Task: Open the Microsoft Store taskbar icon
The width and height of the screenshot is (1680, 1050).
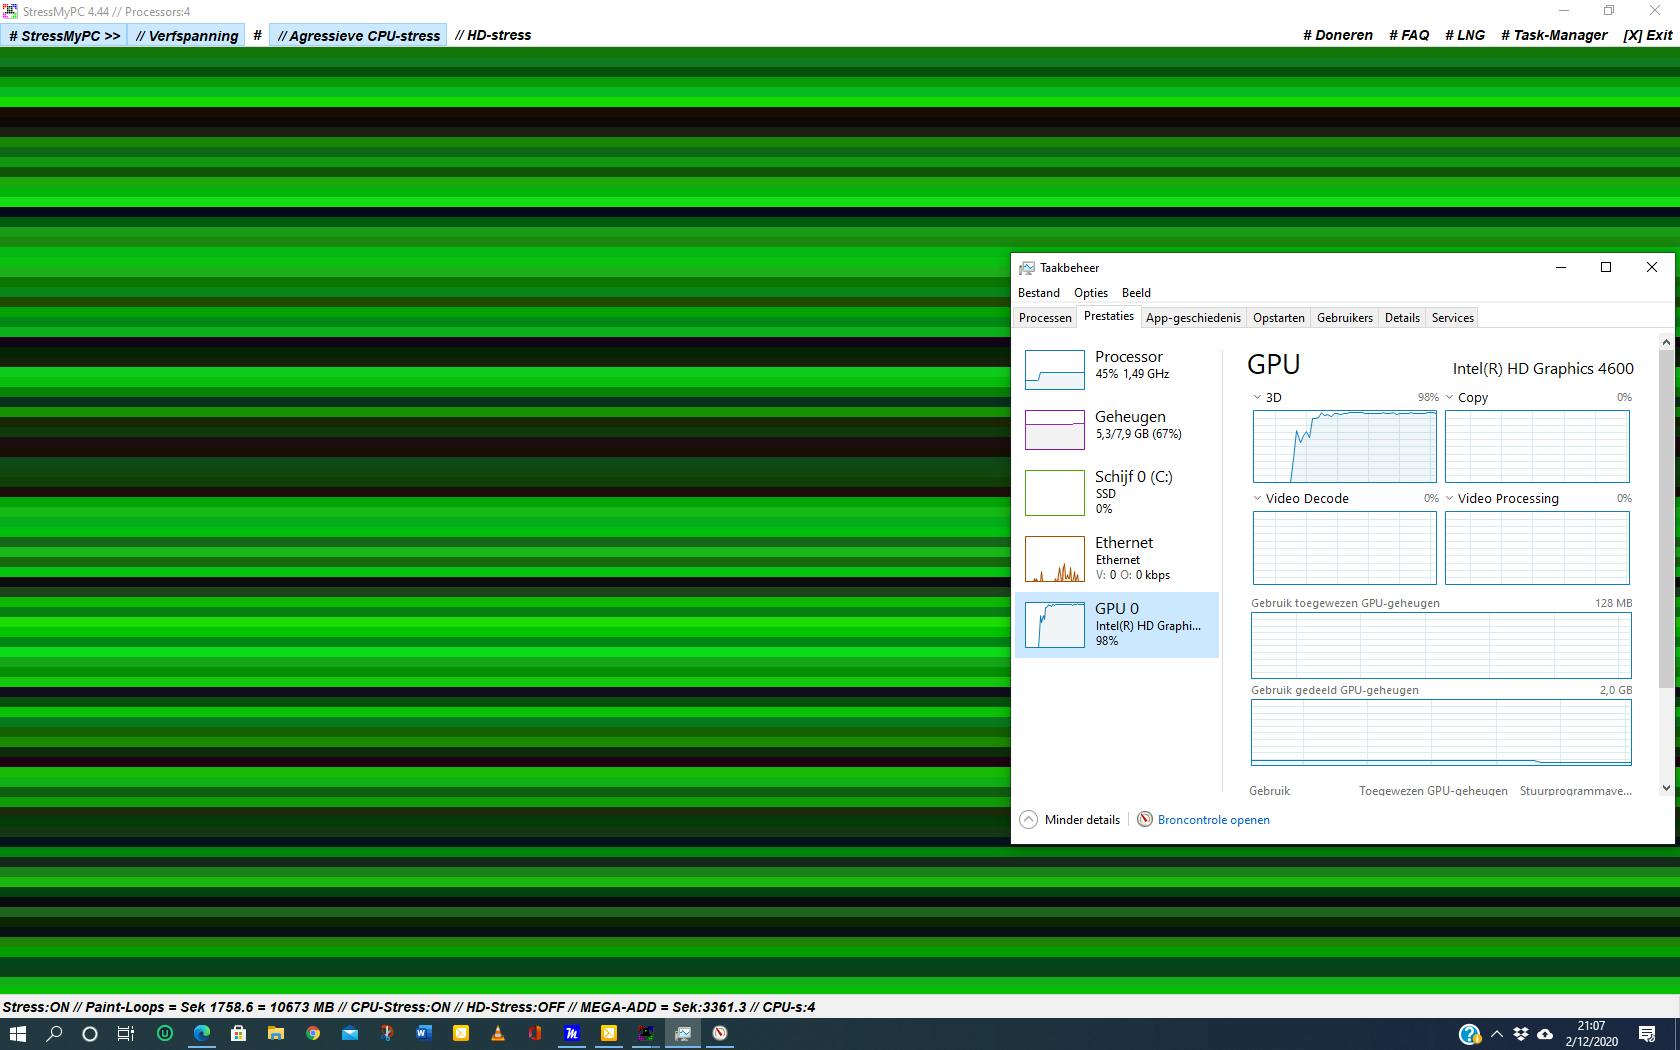Action: coord(239,1033)
